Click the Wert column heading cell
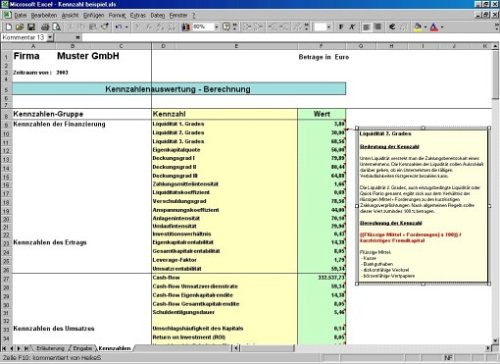Screen dimensions: 500x364 pyautogui.click(x=321, y=114)
